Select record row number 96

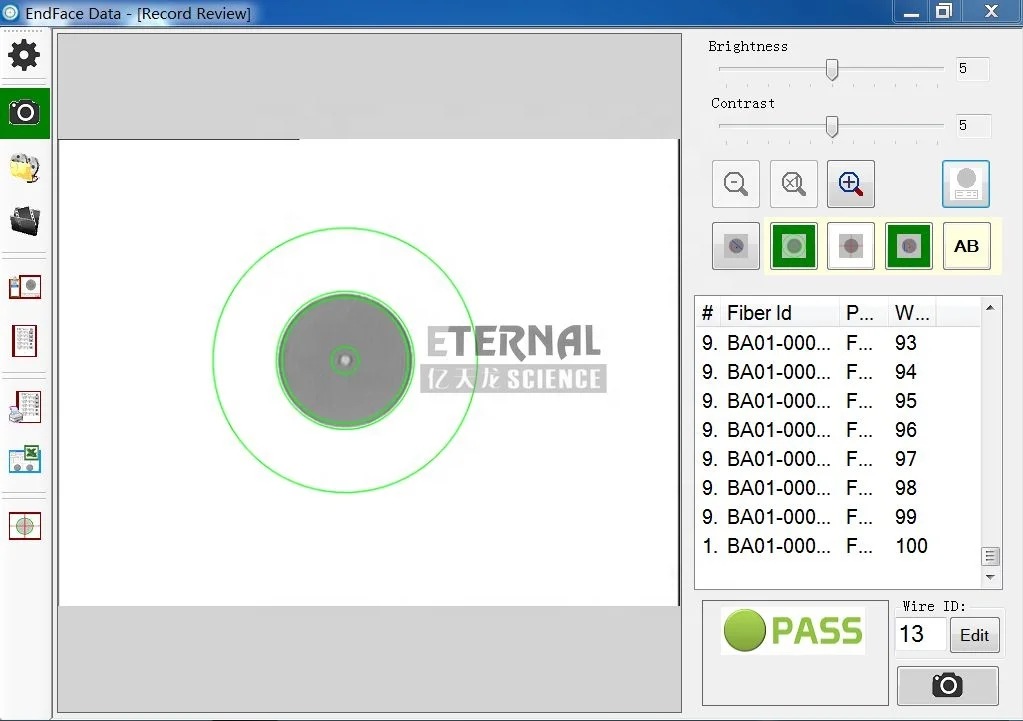pyautogui.click(x=838, y=430)
